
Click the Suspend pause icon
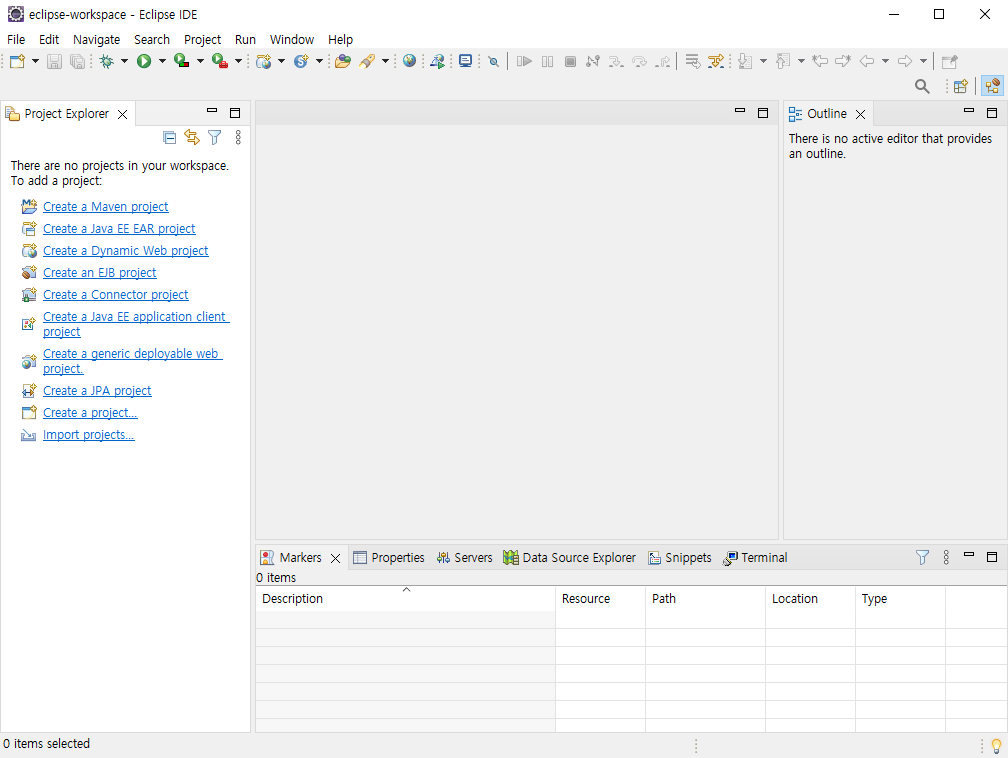point(547,61)
